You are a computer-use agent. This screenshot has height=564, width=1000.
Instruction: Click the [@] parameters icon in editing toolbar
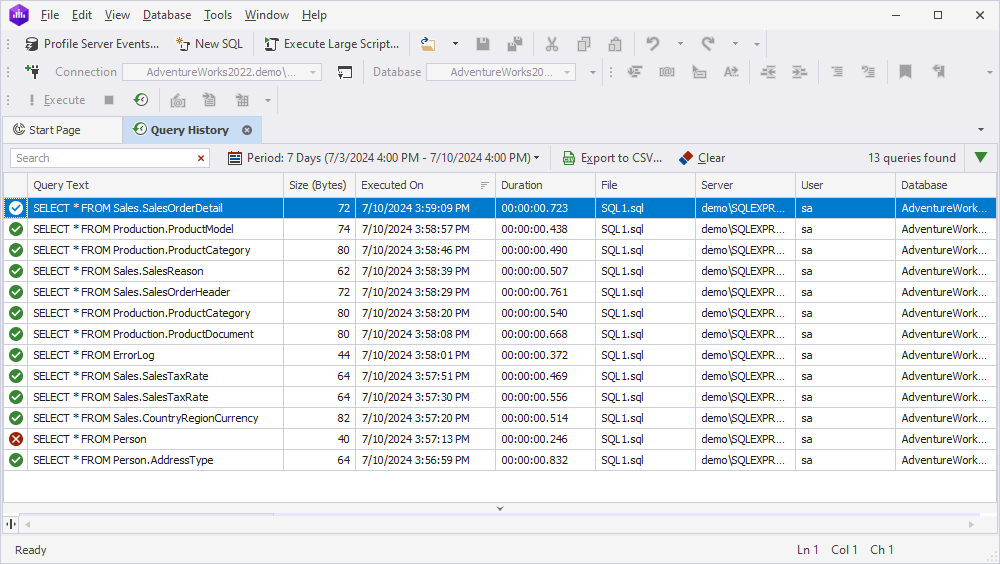pyautogui.click(x=666, y=71)
